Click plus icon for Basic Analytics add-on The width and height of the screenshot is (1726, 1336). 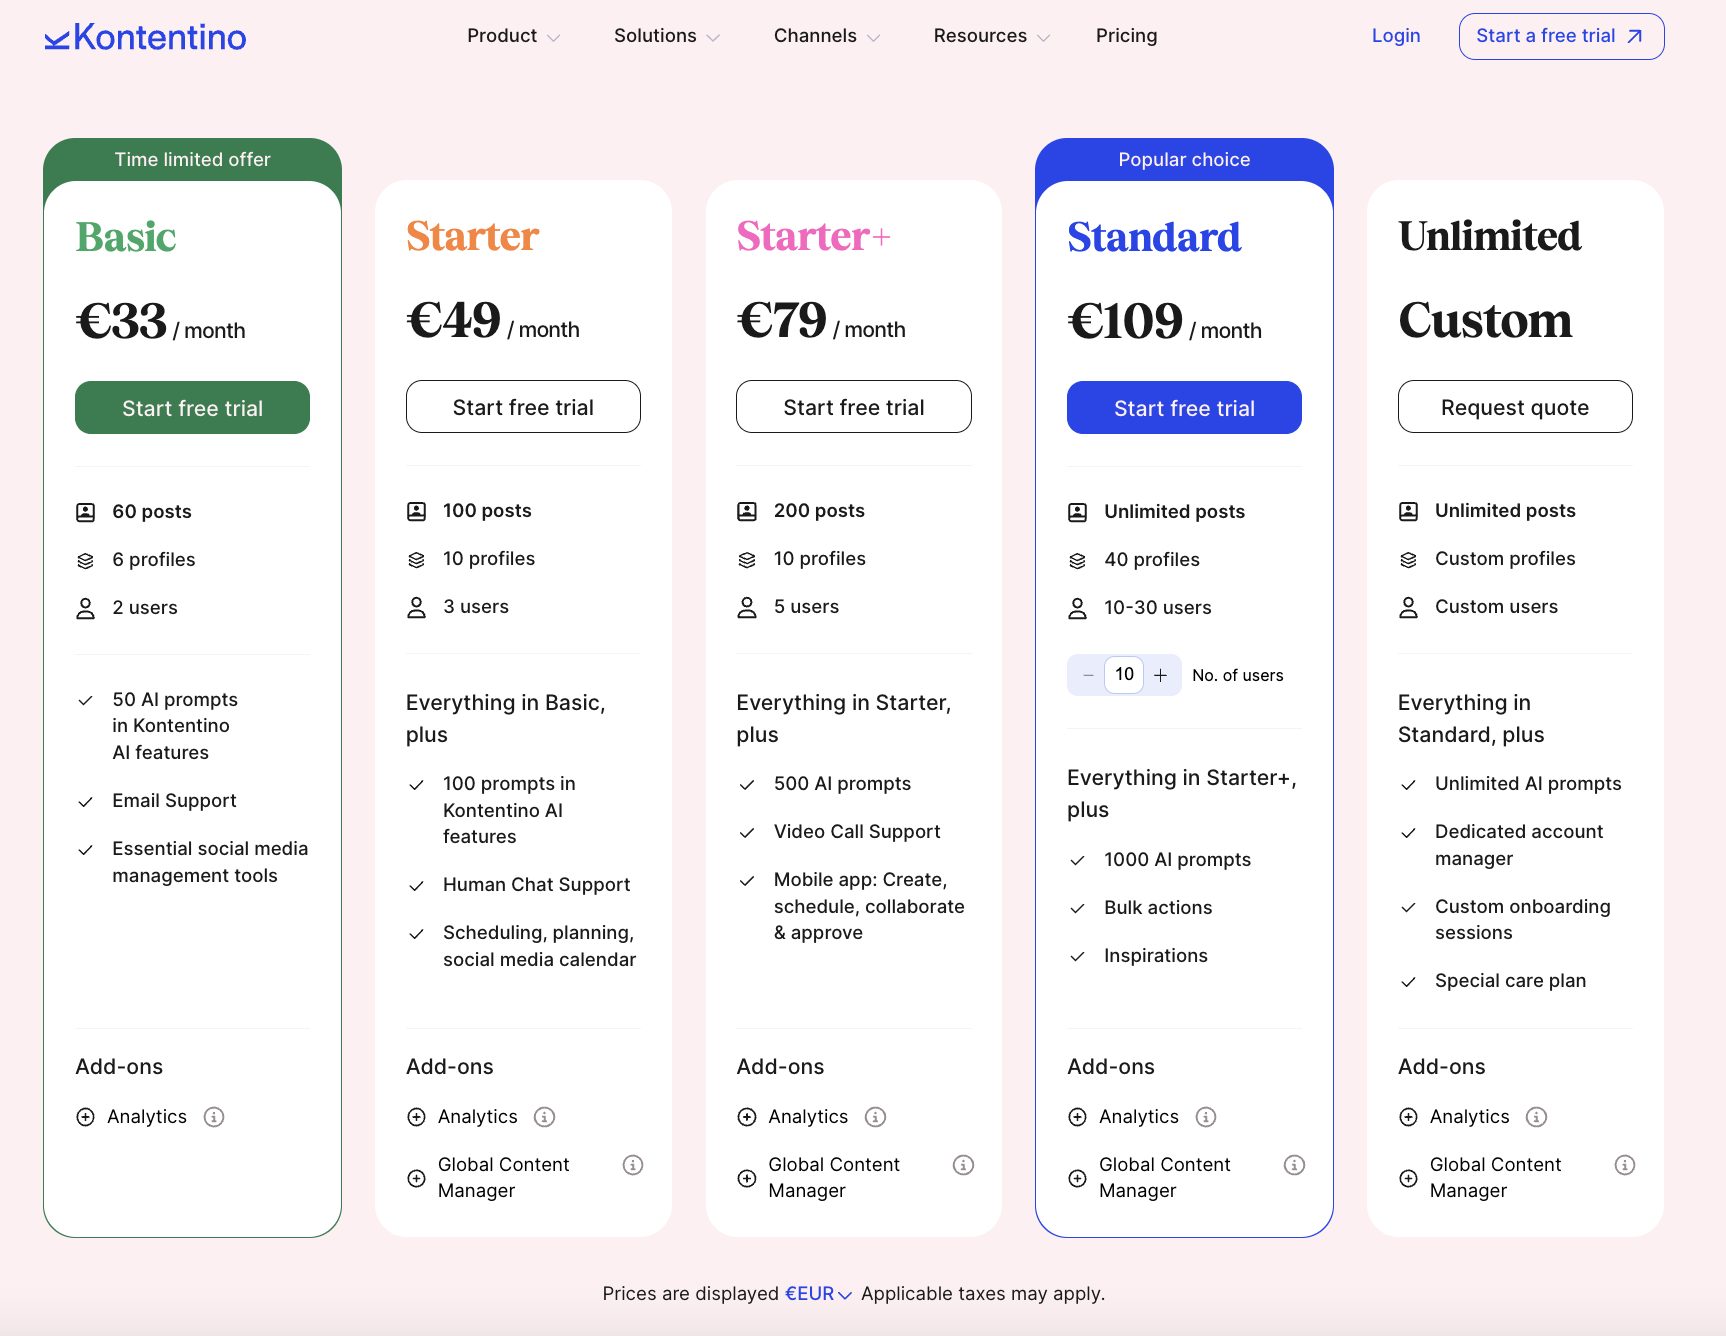tap(86, 1117)
